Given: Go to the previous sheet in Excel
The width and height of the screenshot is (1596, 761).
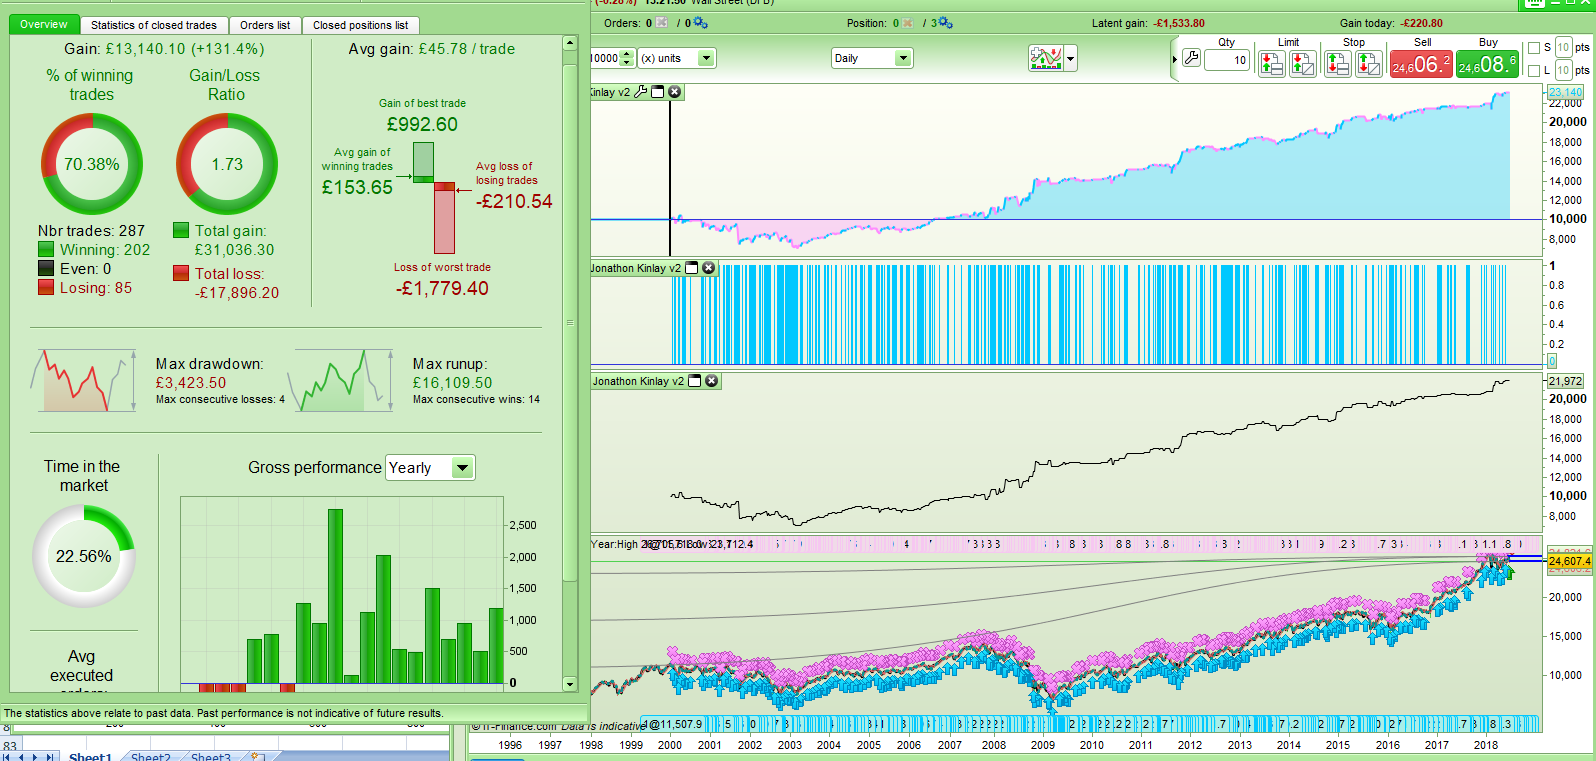Looking at the screenshot, I should [22, 757].
